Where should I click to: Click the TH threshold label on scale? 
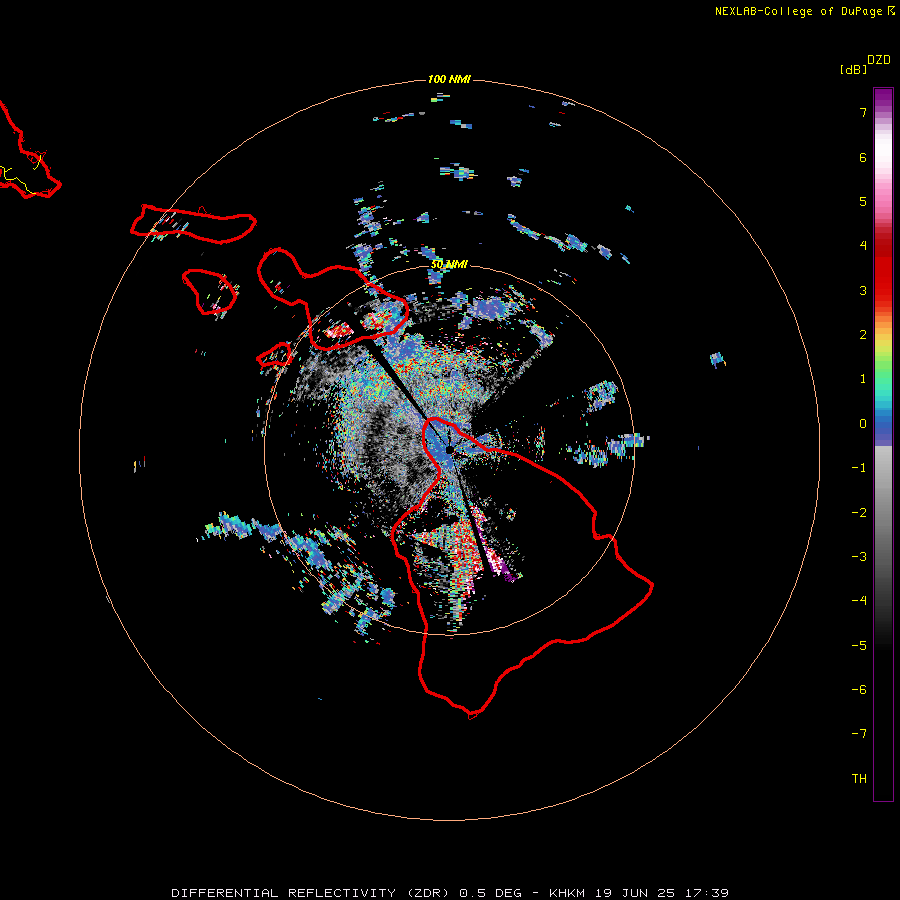tap(859, 779)
